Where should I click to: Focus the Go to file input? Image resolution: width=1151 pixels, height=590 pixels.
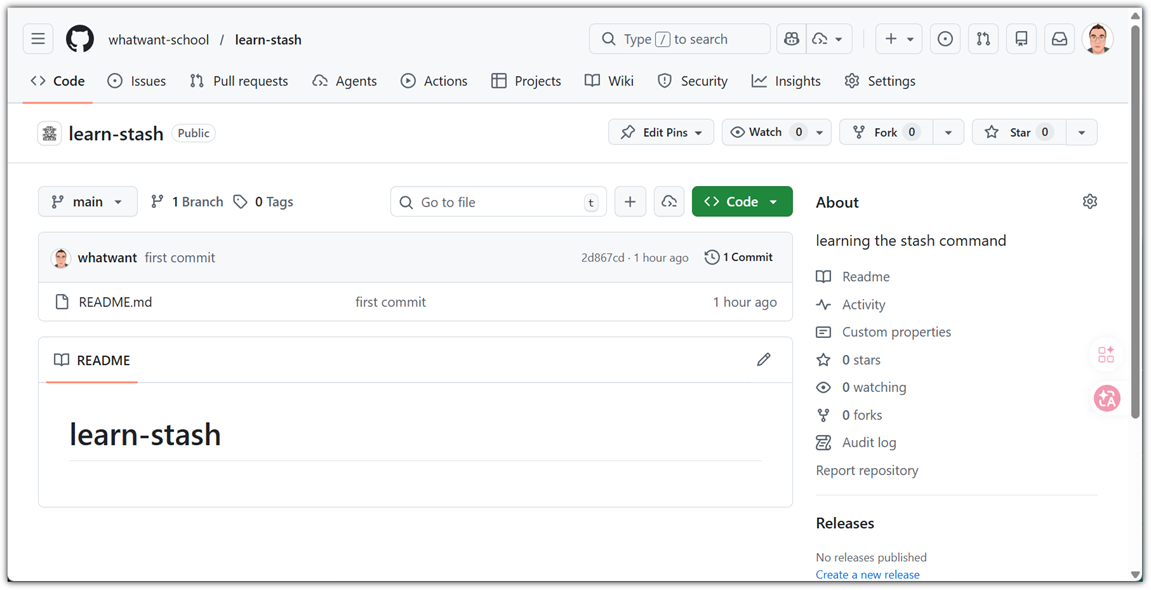pos(498,202)
